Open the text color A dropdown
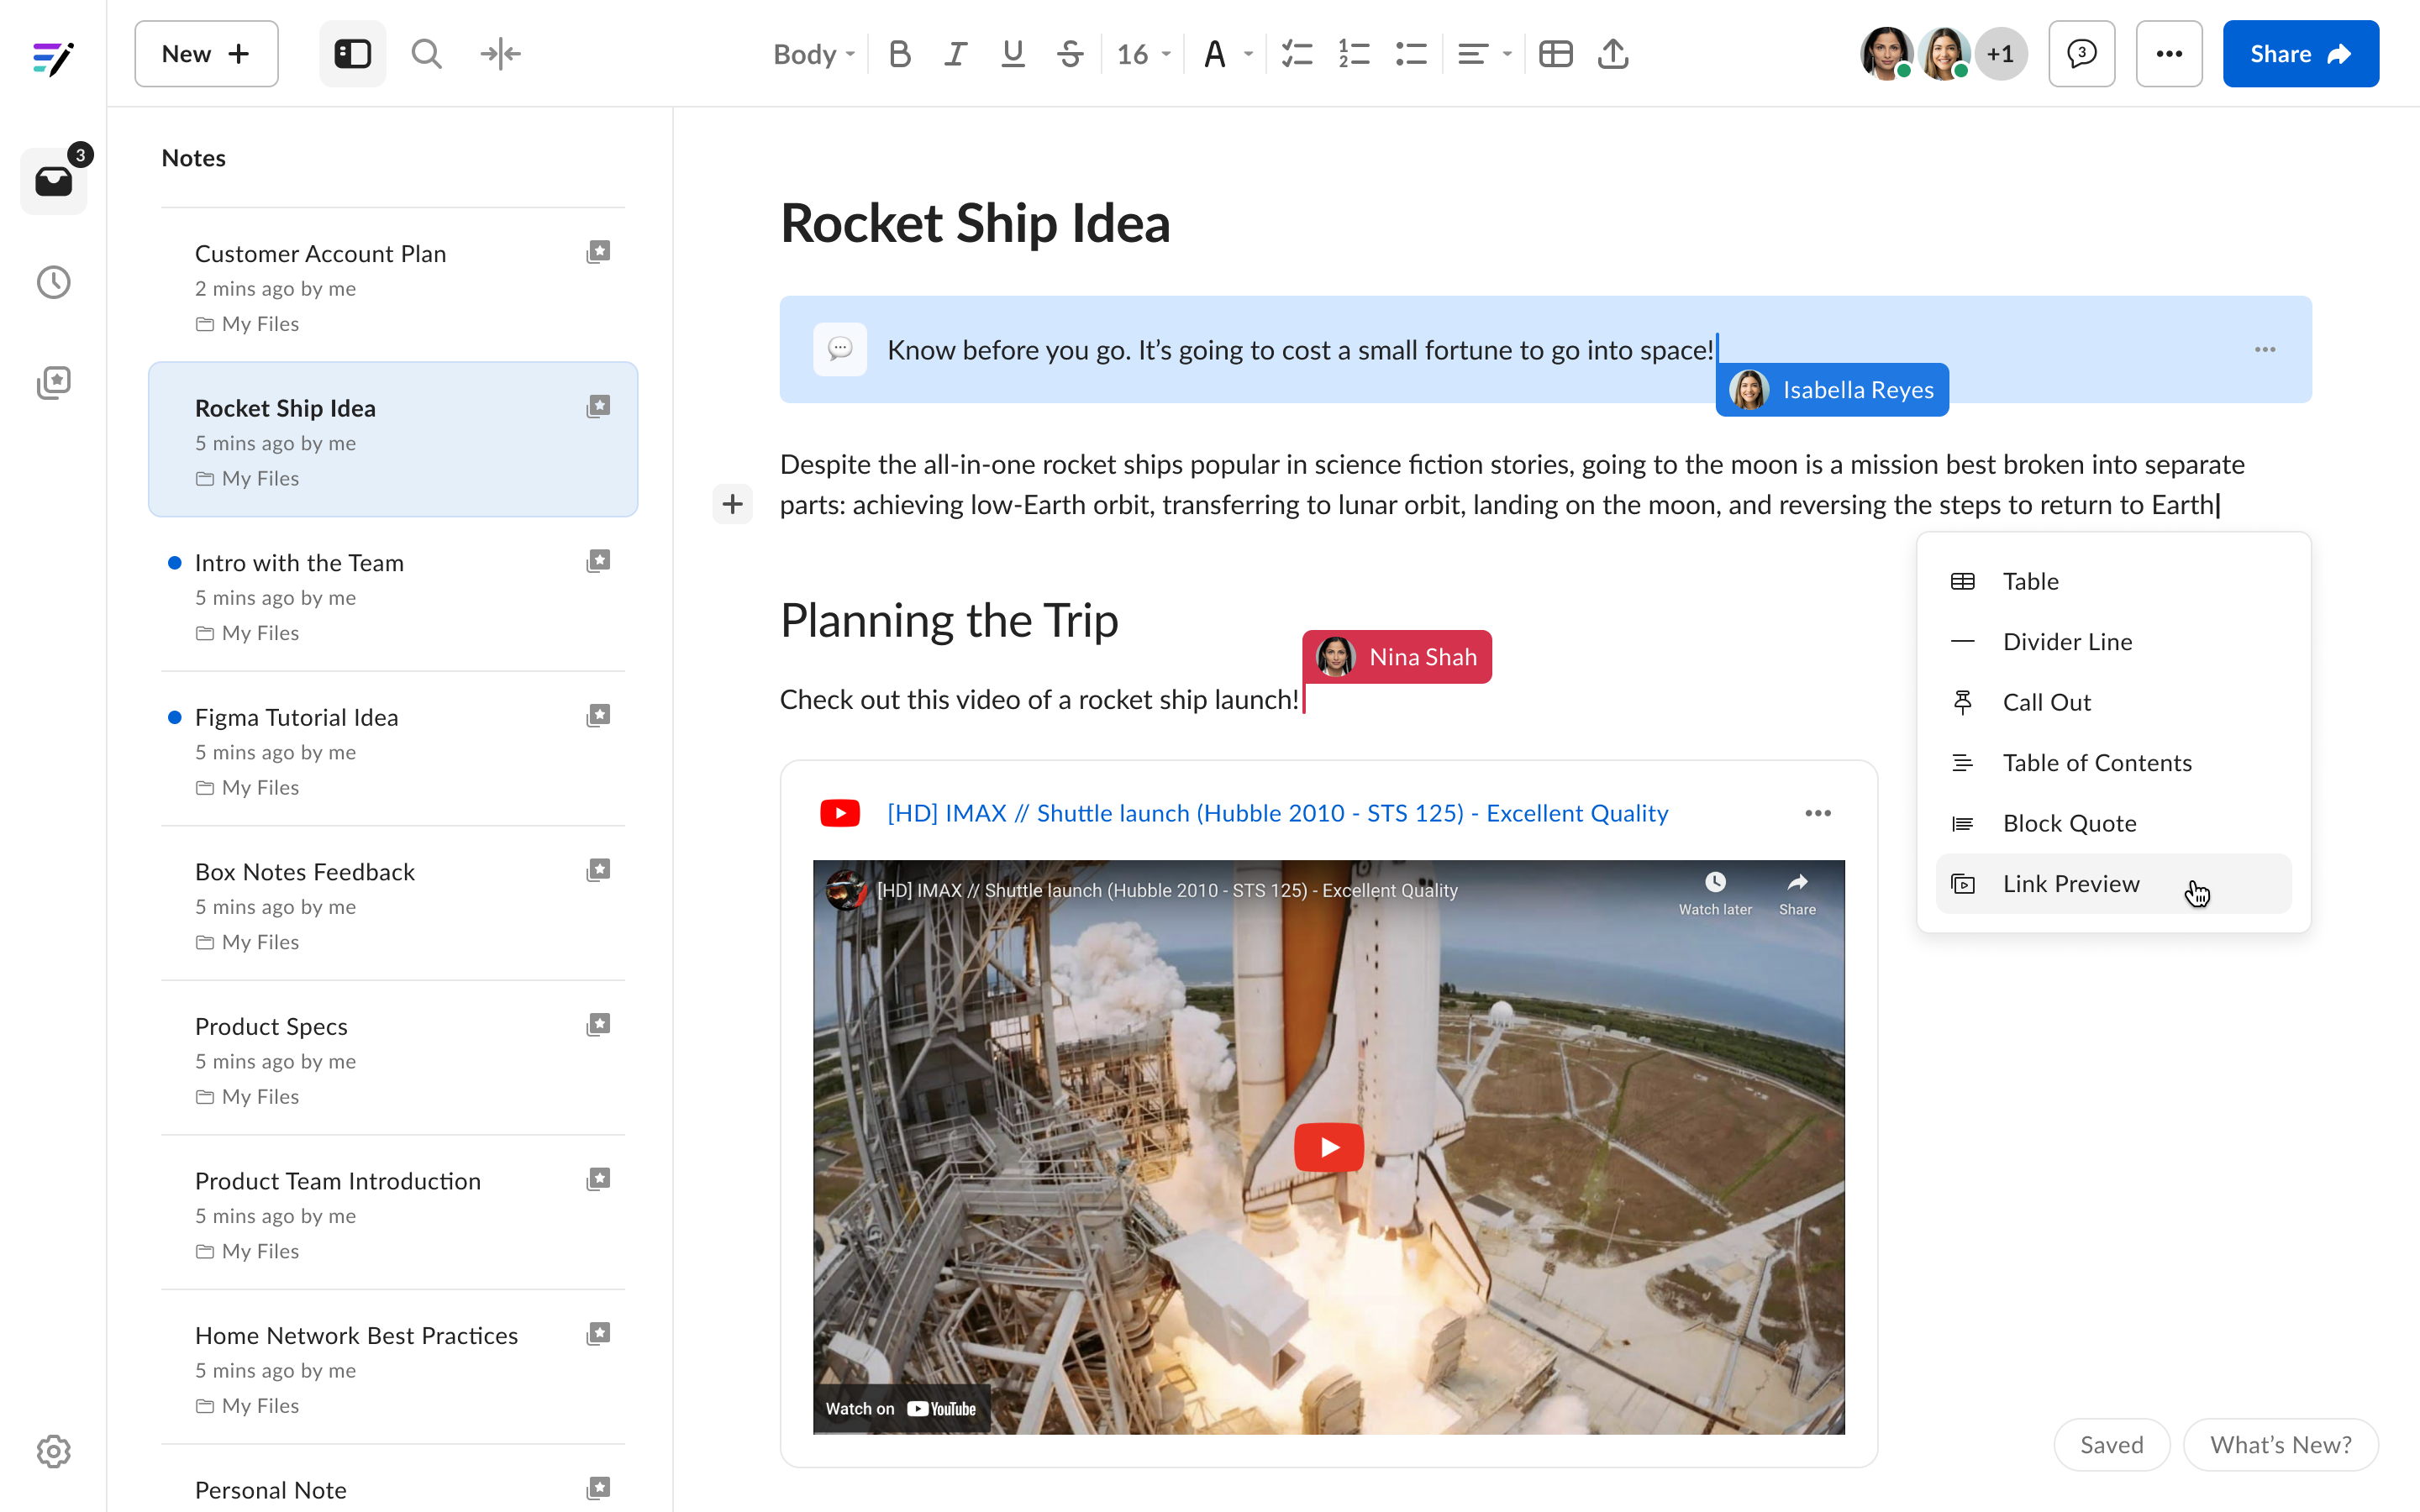2420x1512 pixels. pos(1227,54)
